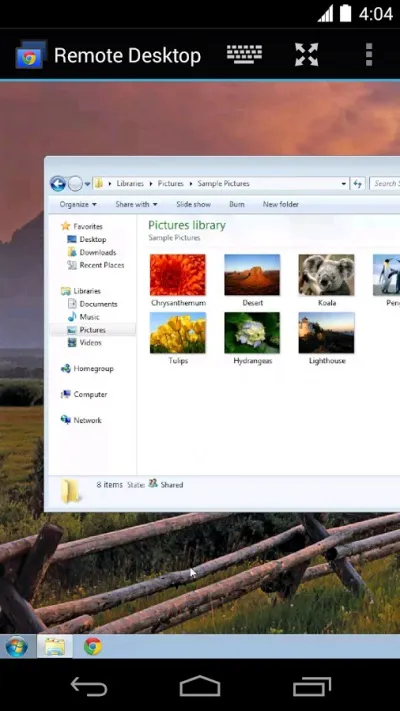Click the Slide show toolbar item
Screen dimensions: 400x711
[x=193, y=205]
